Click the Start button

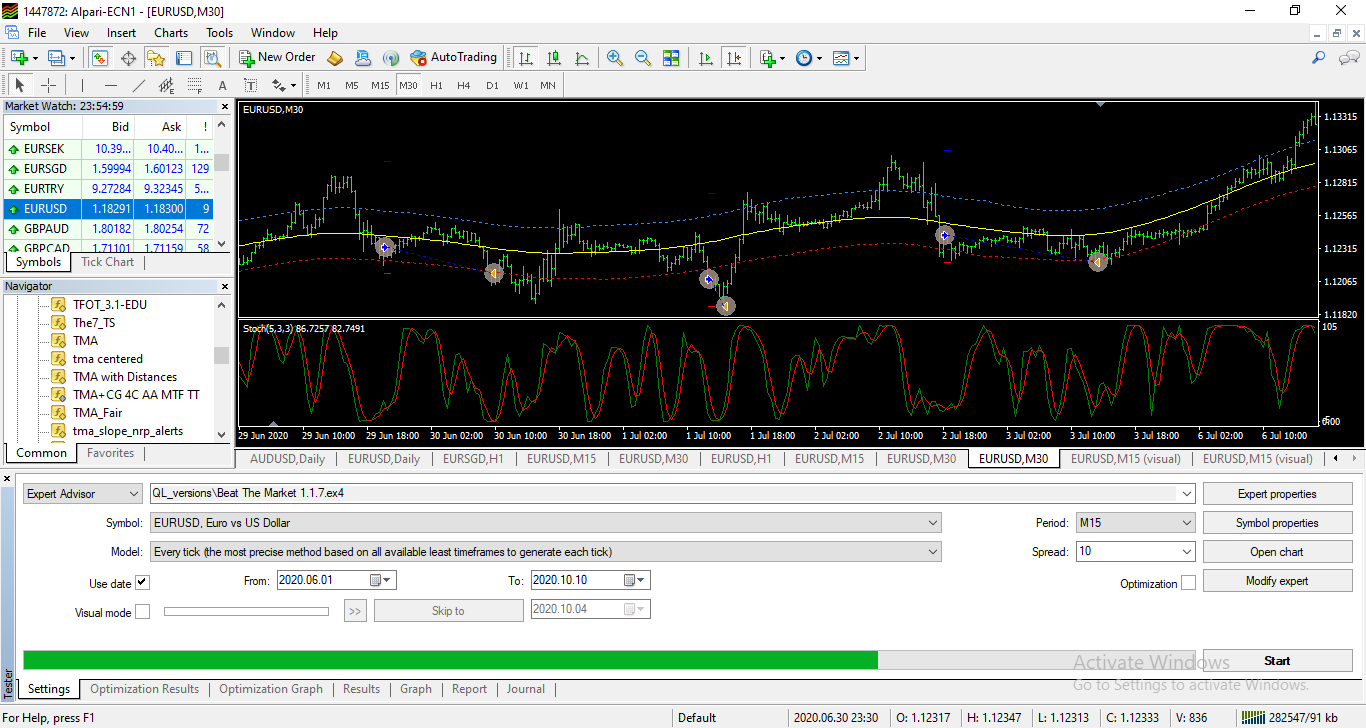[1277, 661]
